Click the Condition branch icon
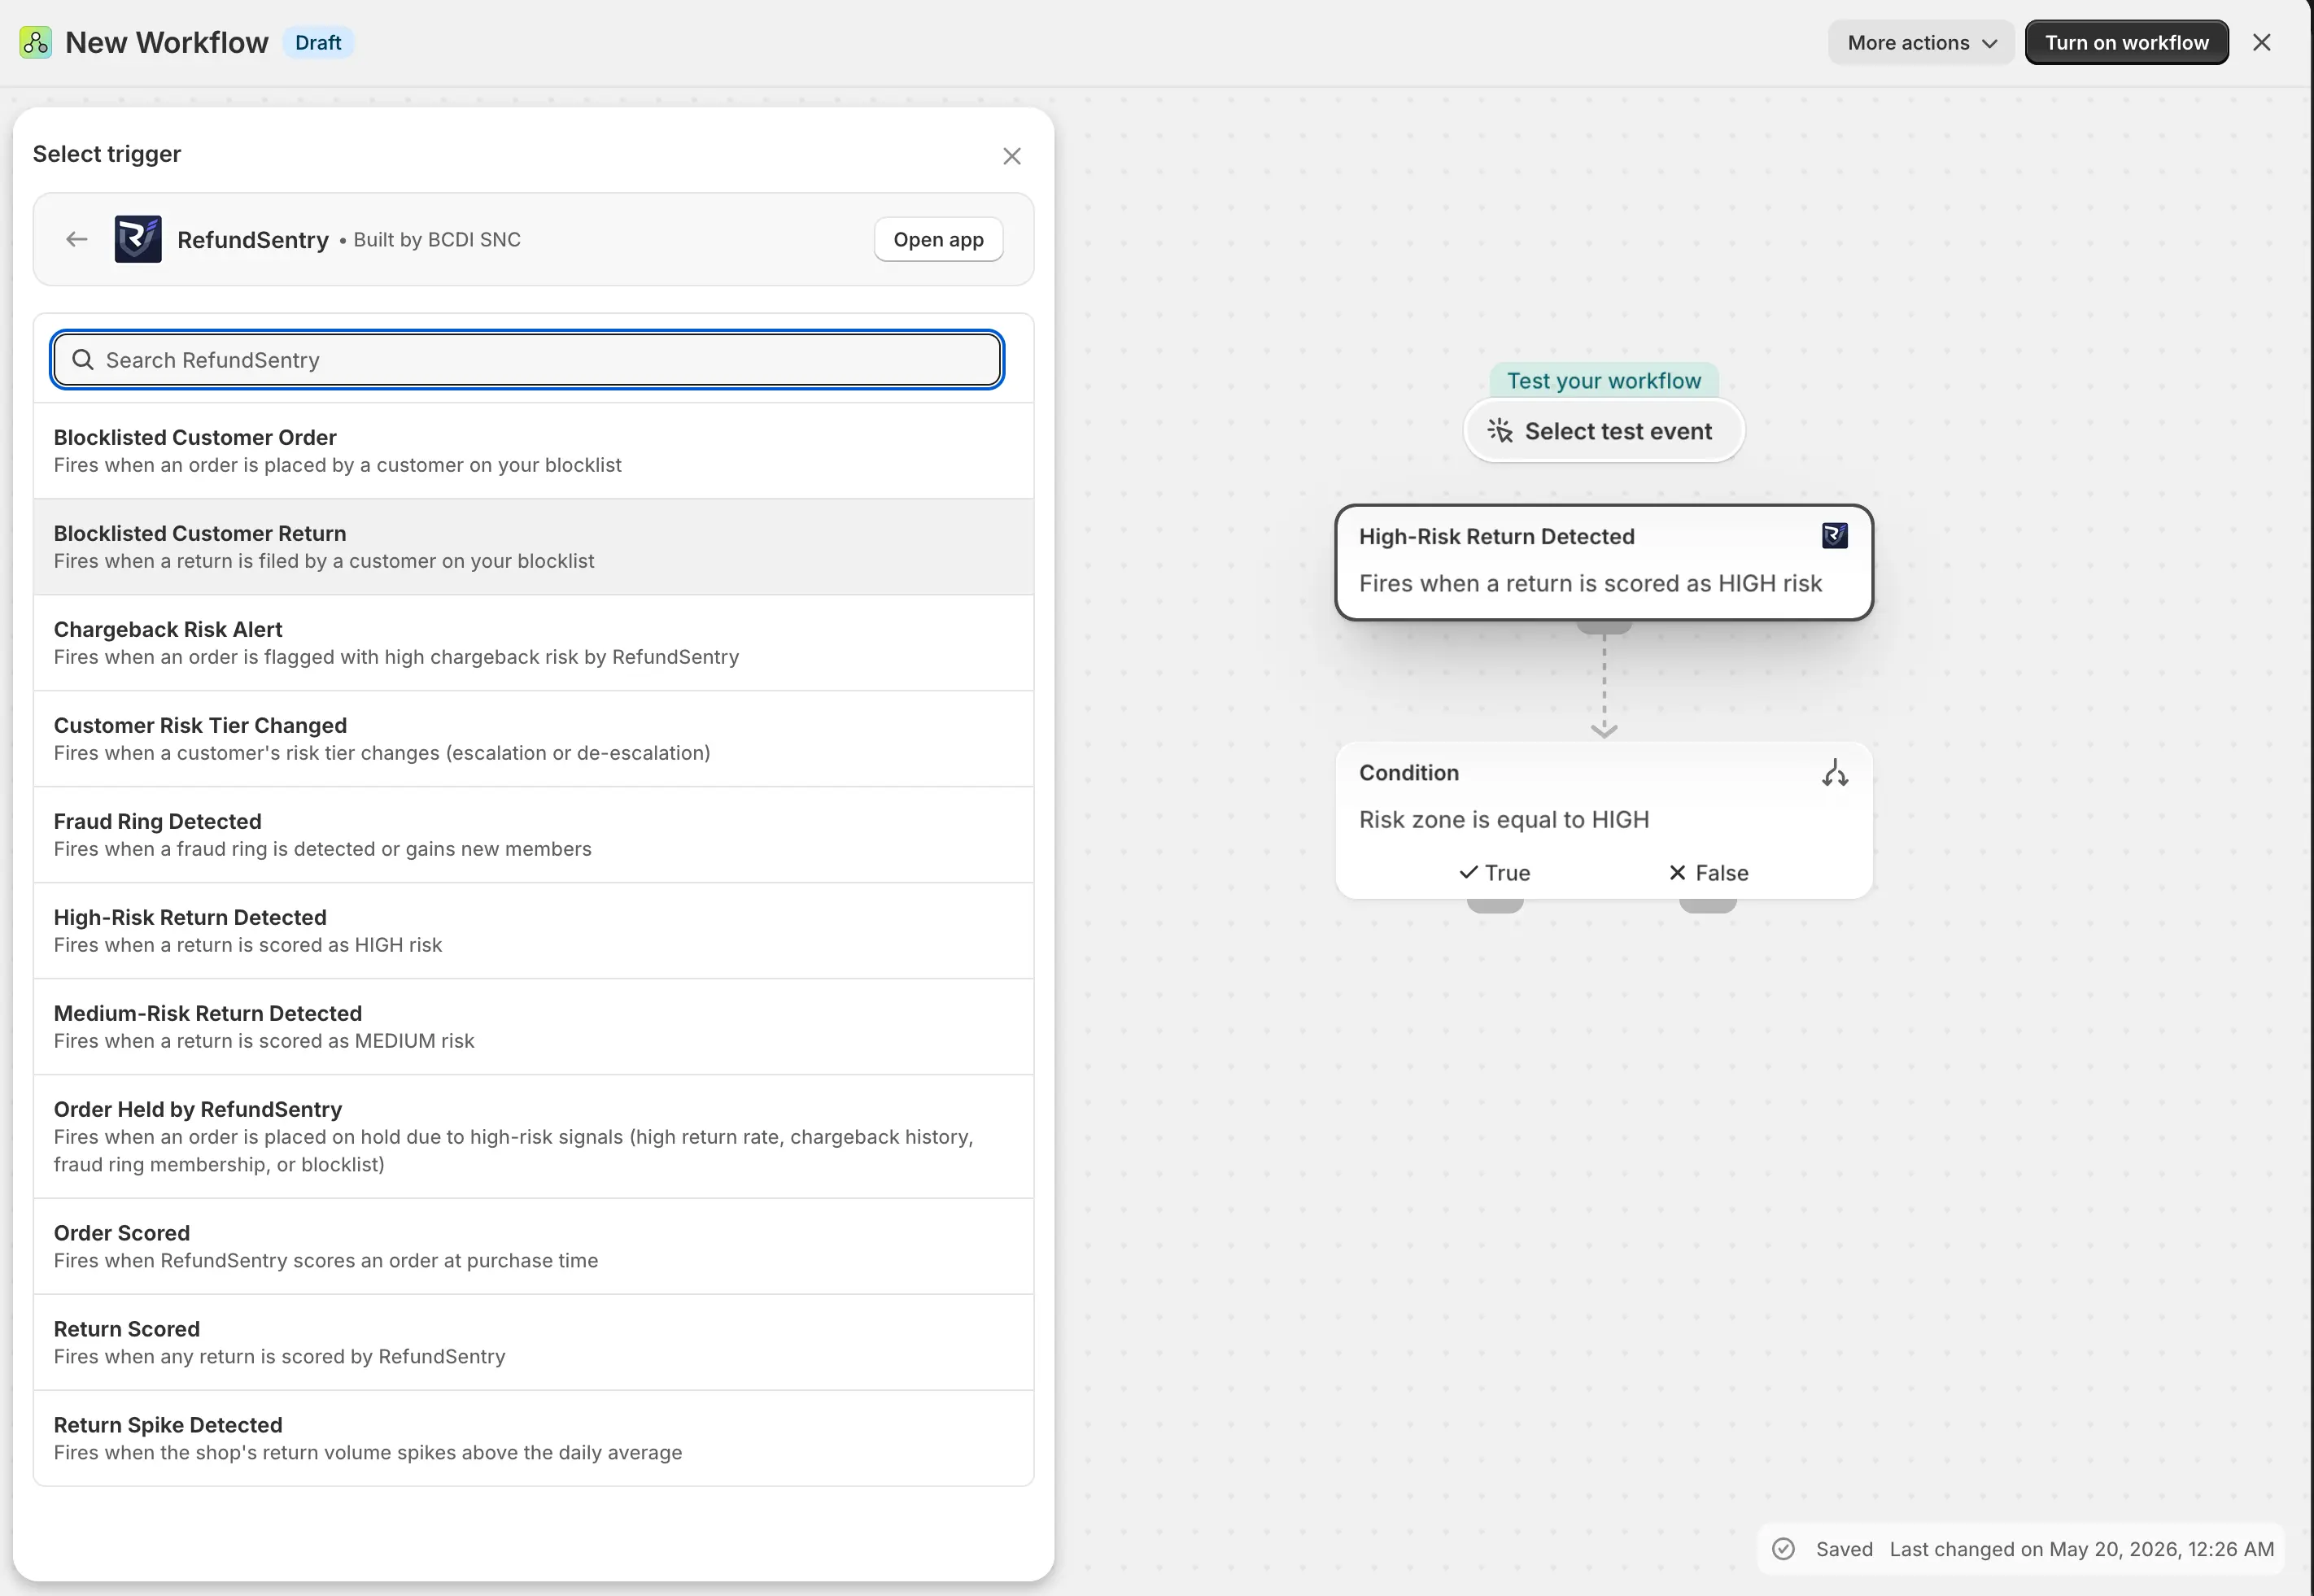 [1835, 773]
